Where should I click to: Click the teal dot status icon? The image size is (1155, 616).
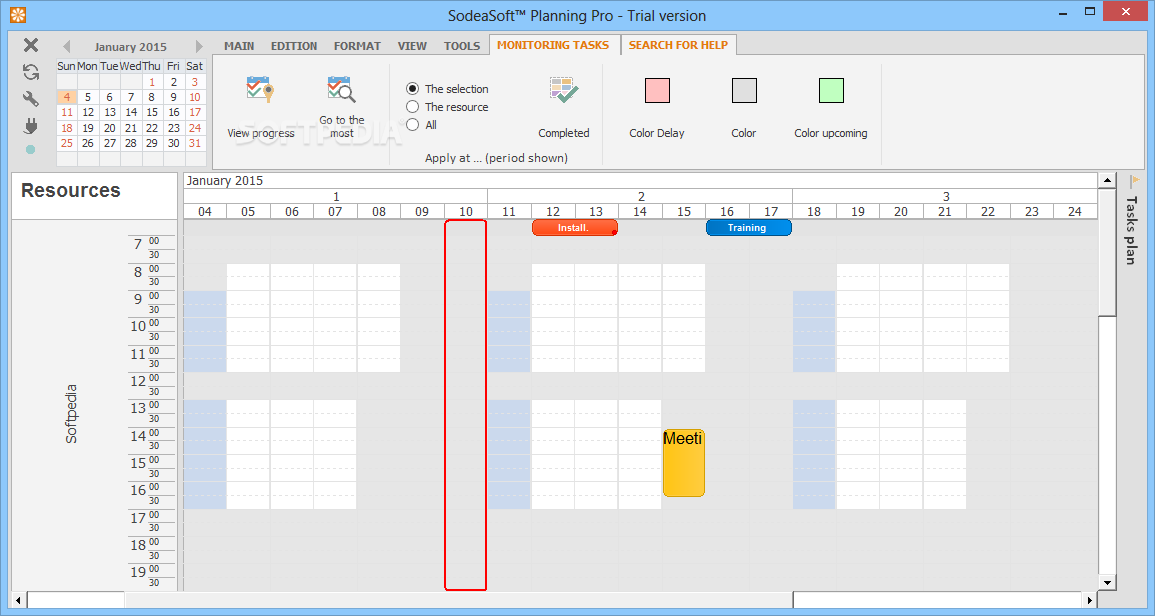30,150
